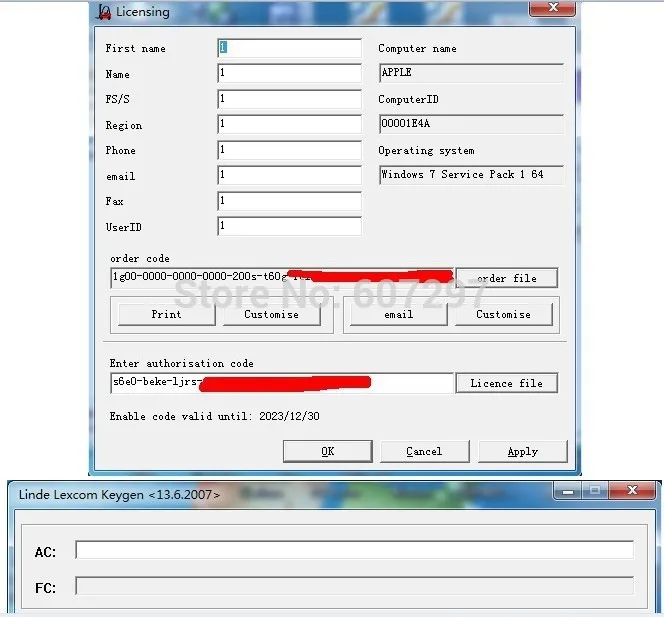Click the FC field in Keygen window

355,586
